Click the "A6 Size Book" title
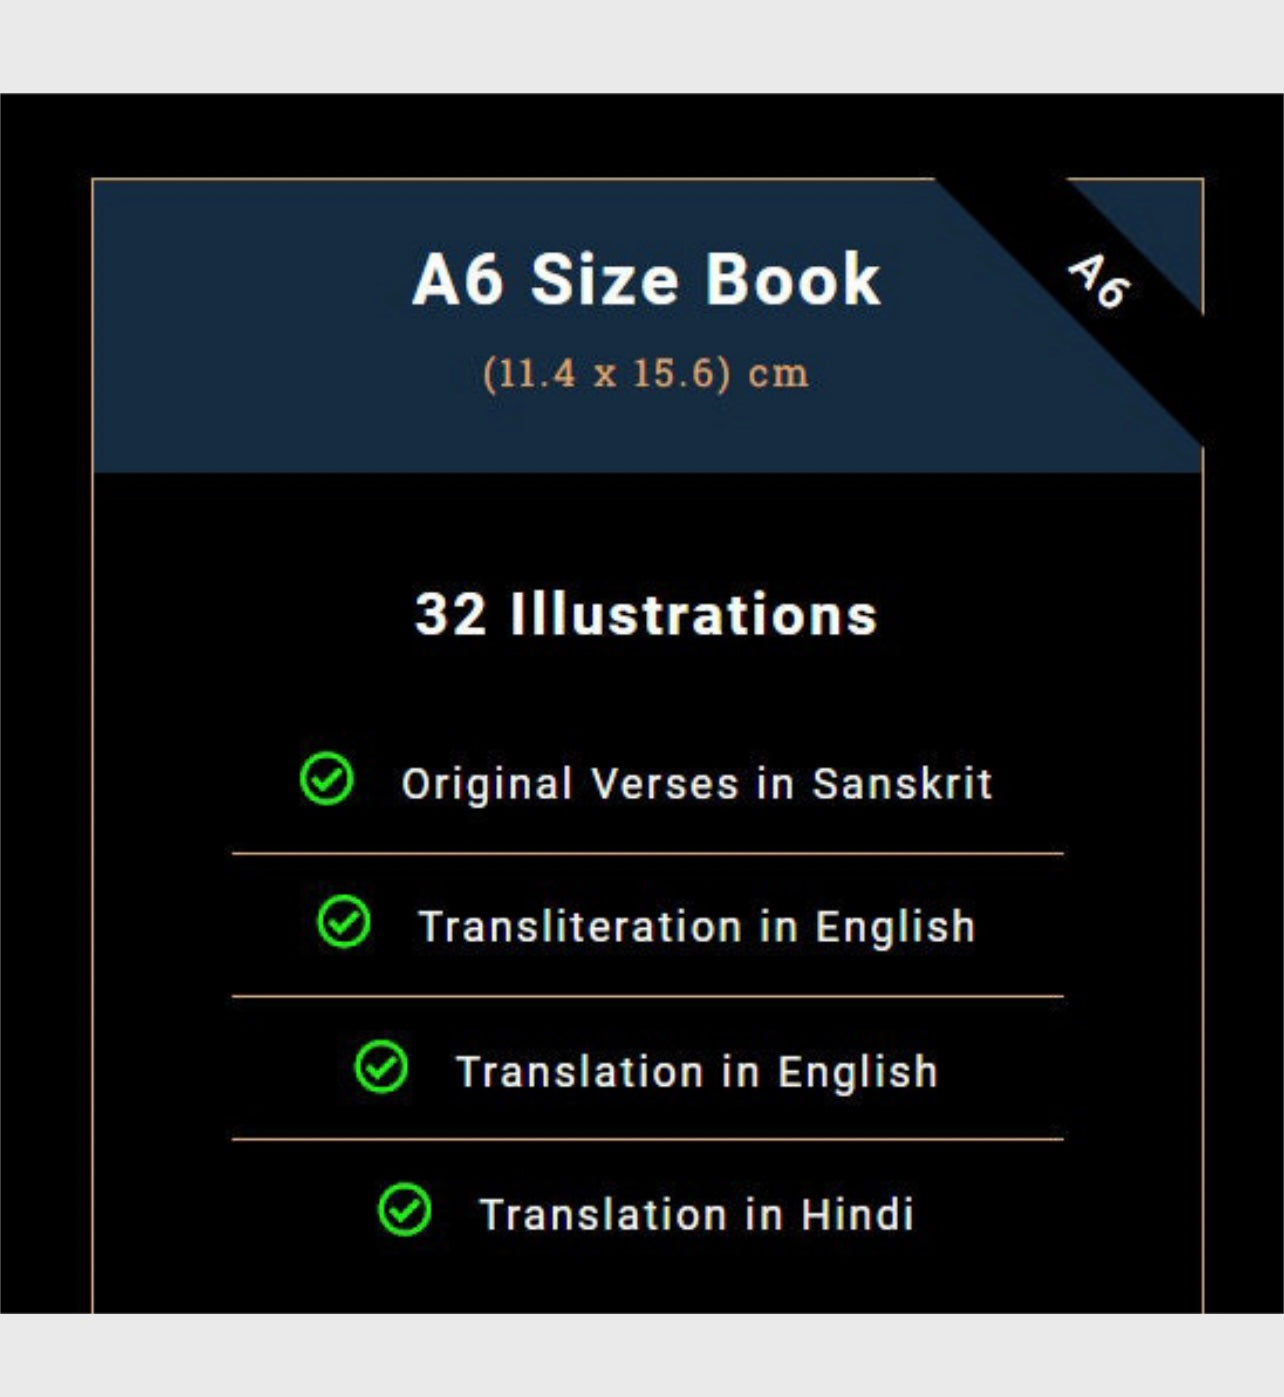This screenshot has height=1397, width=1284. point(646,279)
